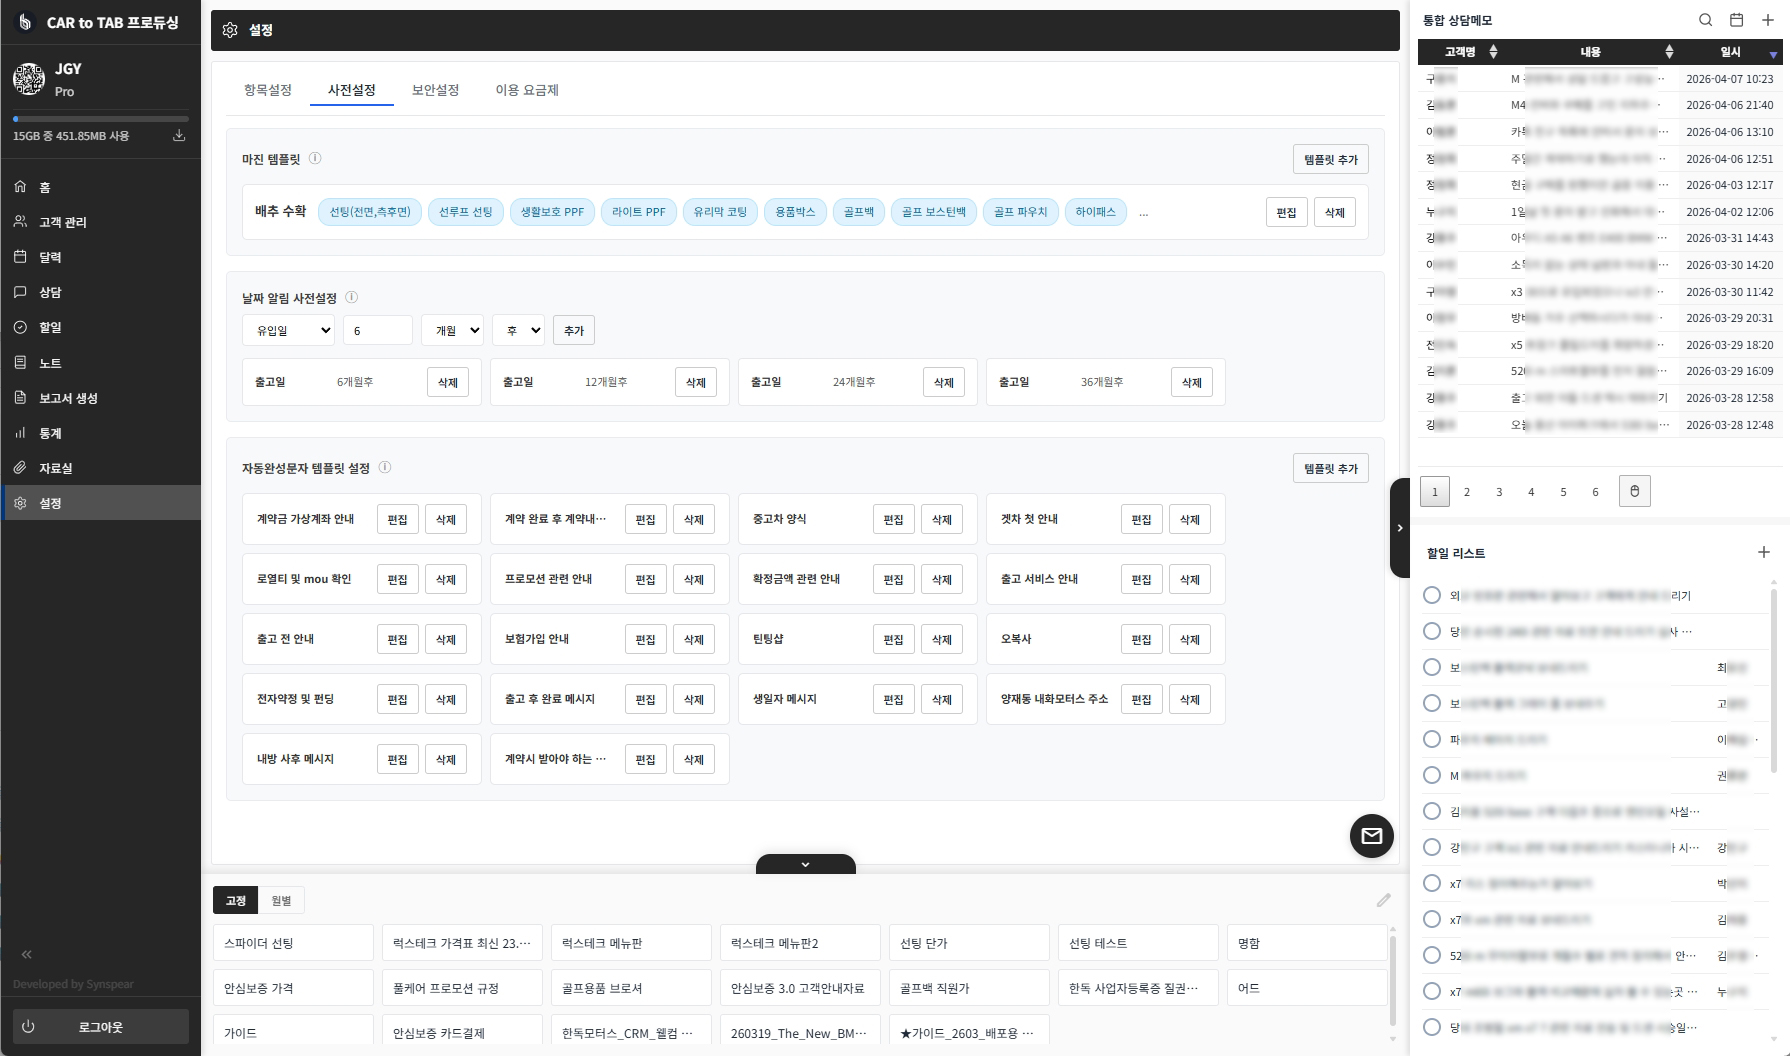Viewport: 1790px width, 1056px height.
Task: Click the pencil edit icon above file list
Action: tap(1383, 900)
